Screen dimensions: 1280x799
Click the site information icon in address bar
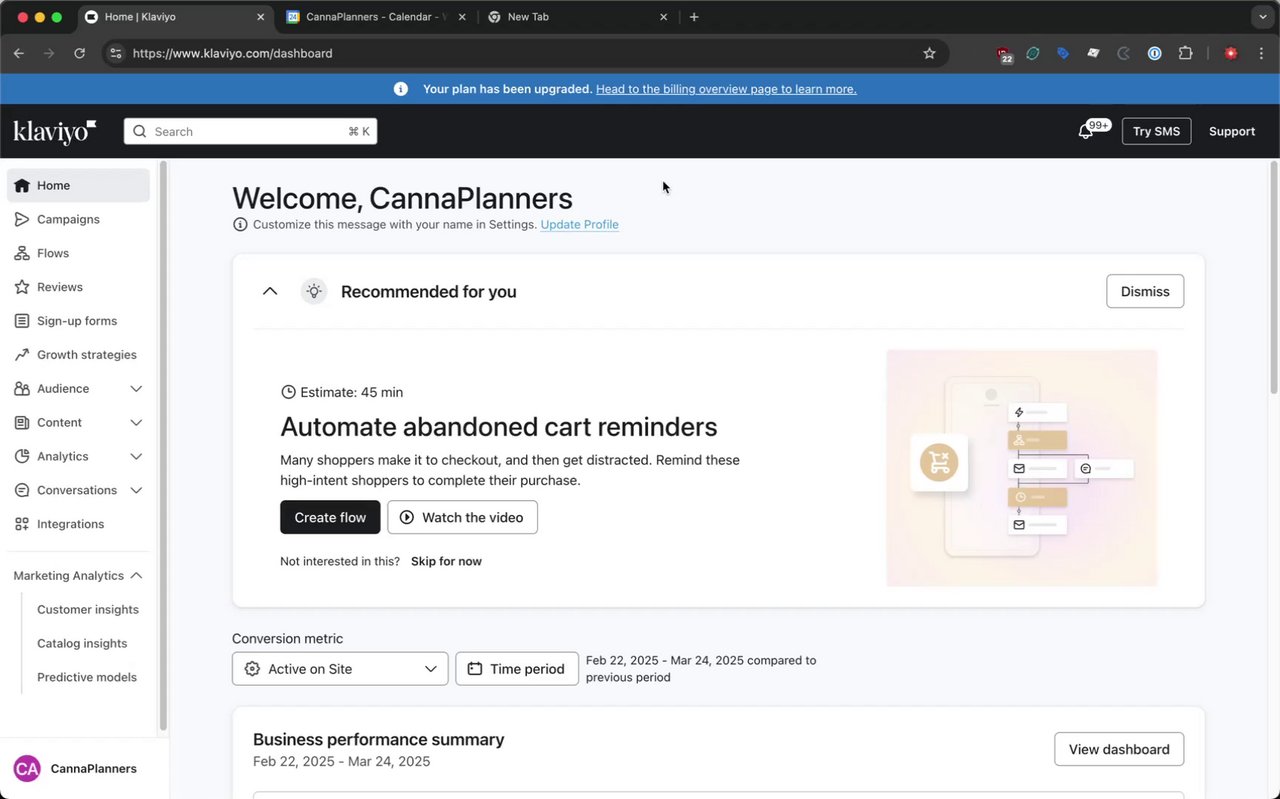[115, 53]
